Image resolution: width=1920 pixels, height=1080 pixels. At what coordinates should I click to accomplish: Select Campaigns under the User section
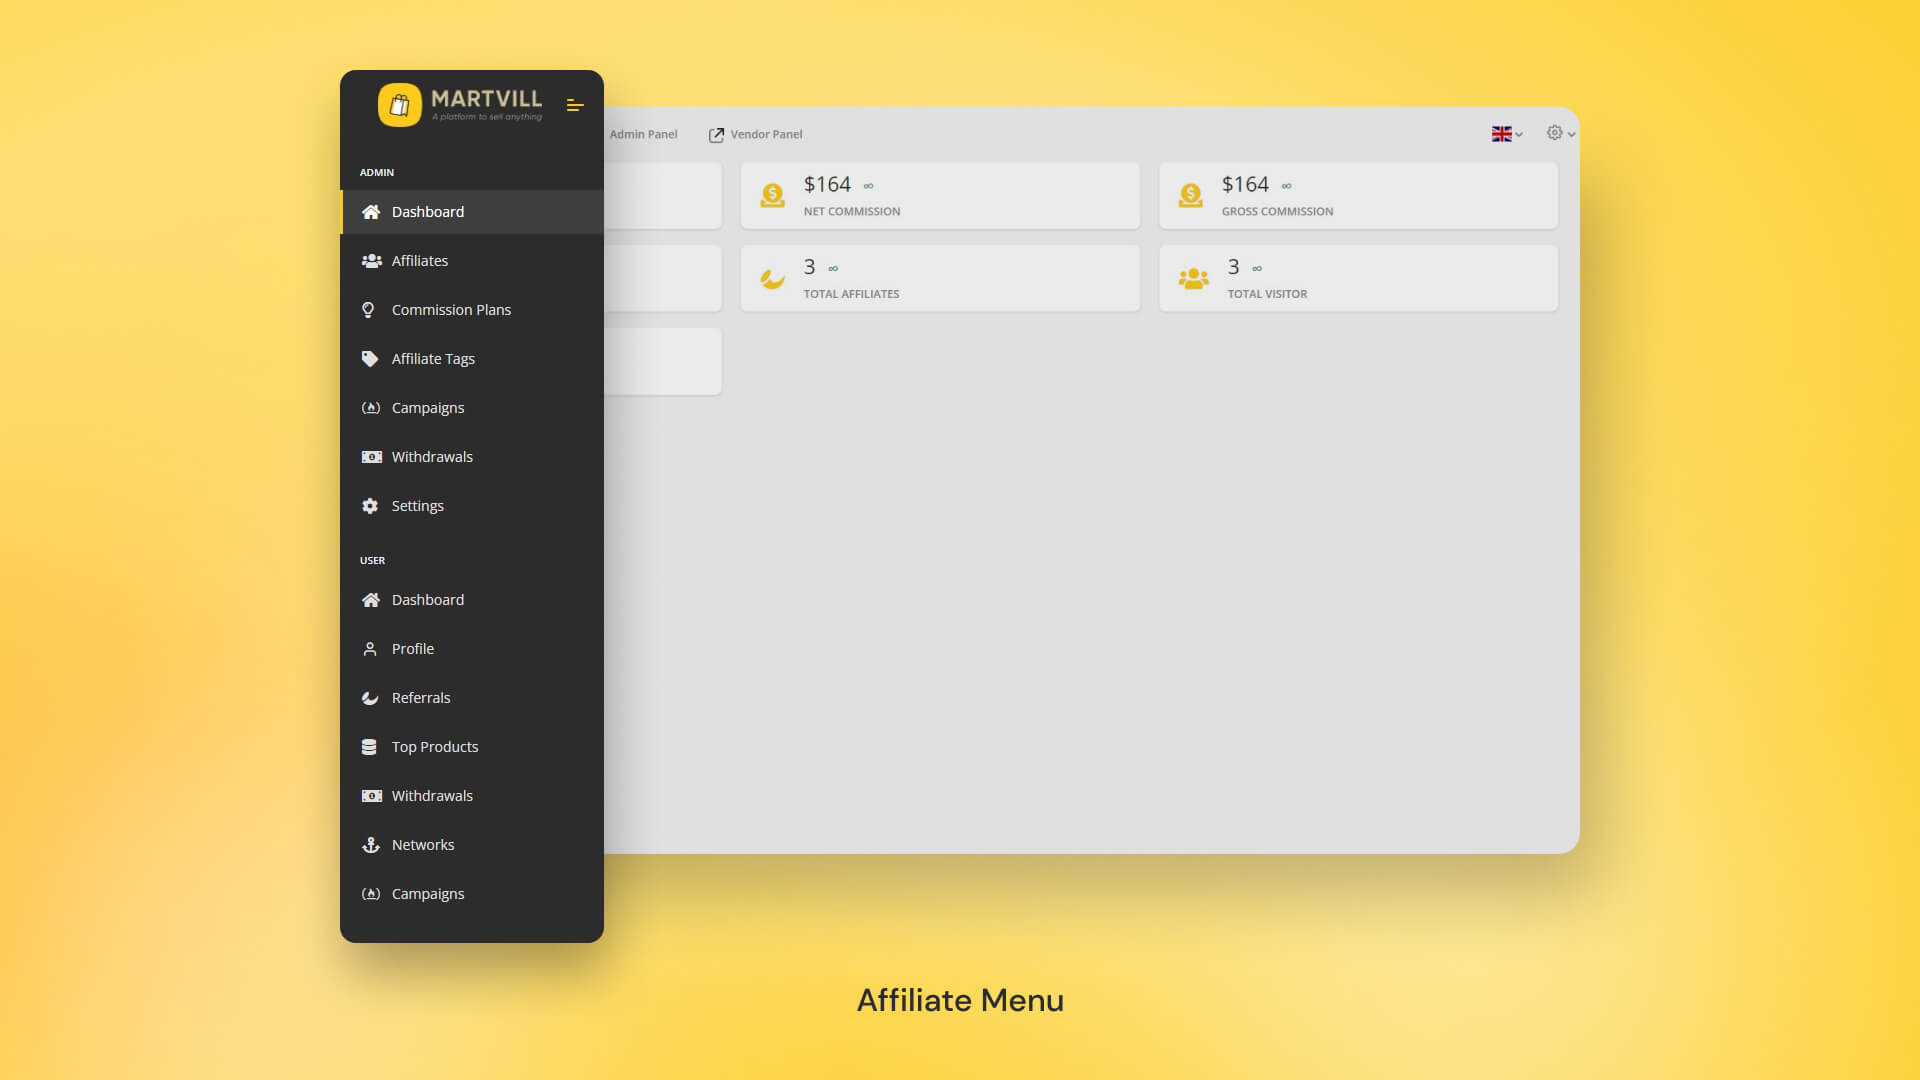(x=427, y=894)
